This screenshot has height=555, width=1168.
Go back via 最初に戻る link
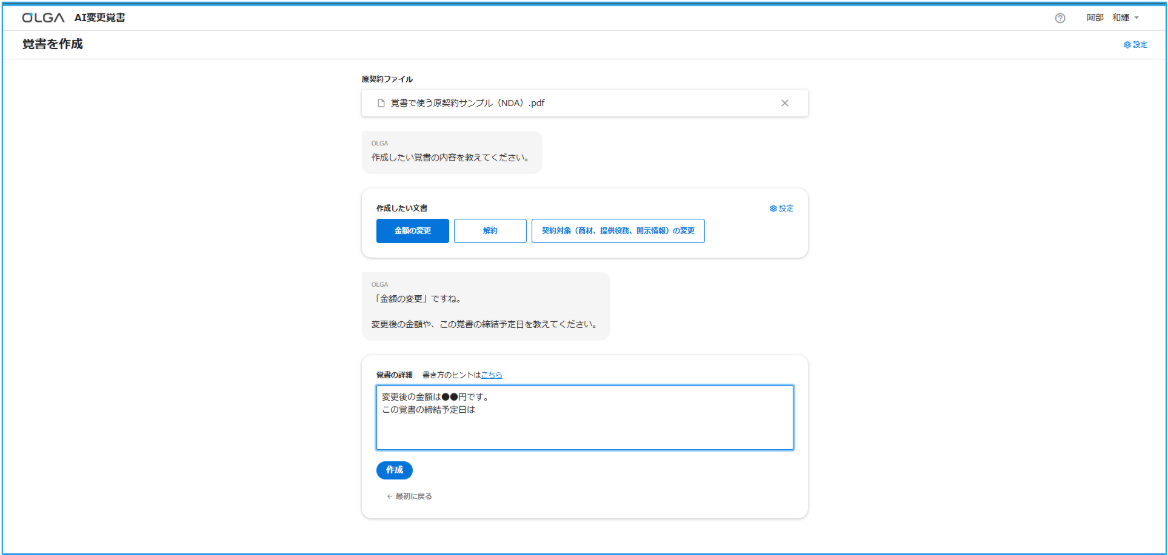[x=409, y=496]
